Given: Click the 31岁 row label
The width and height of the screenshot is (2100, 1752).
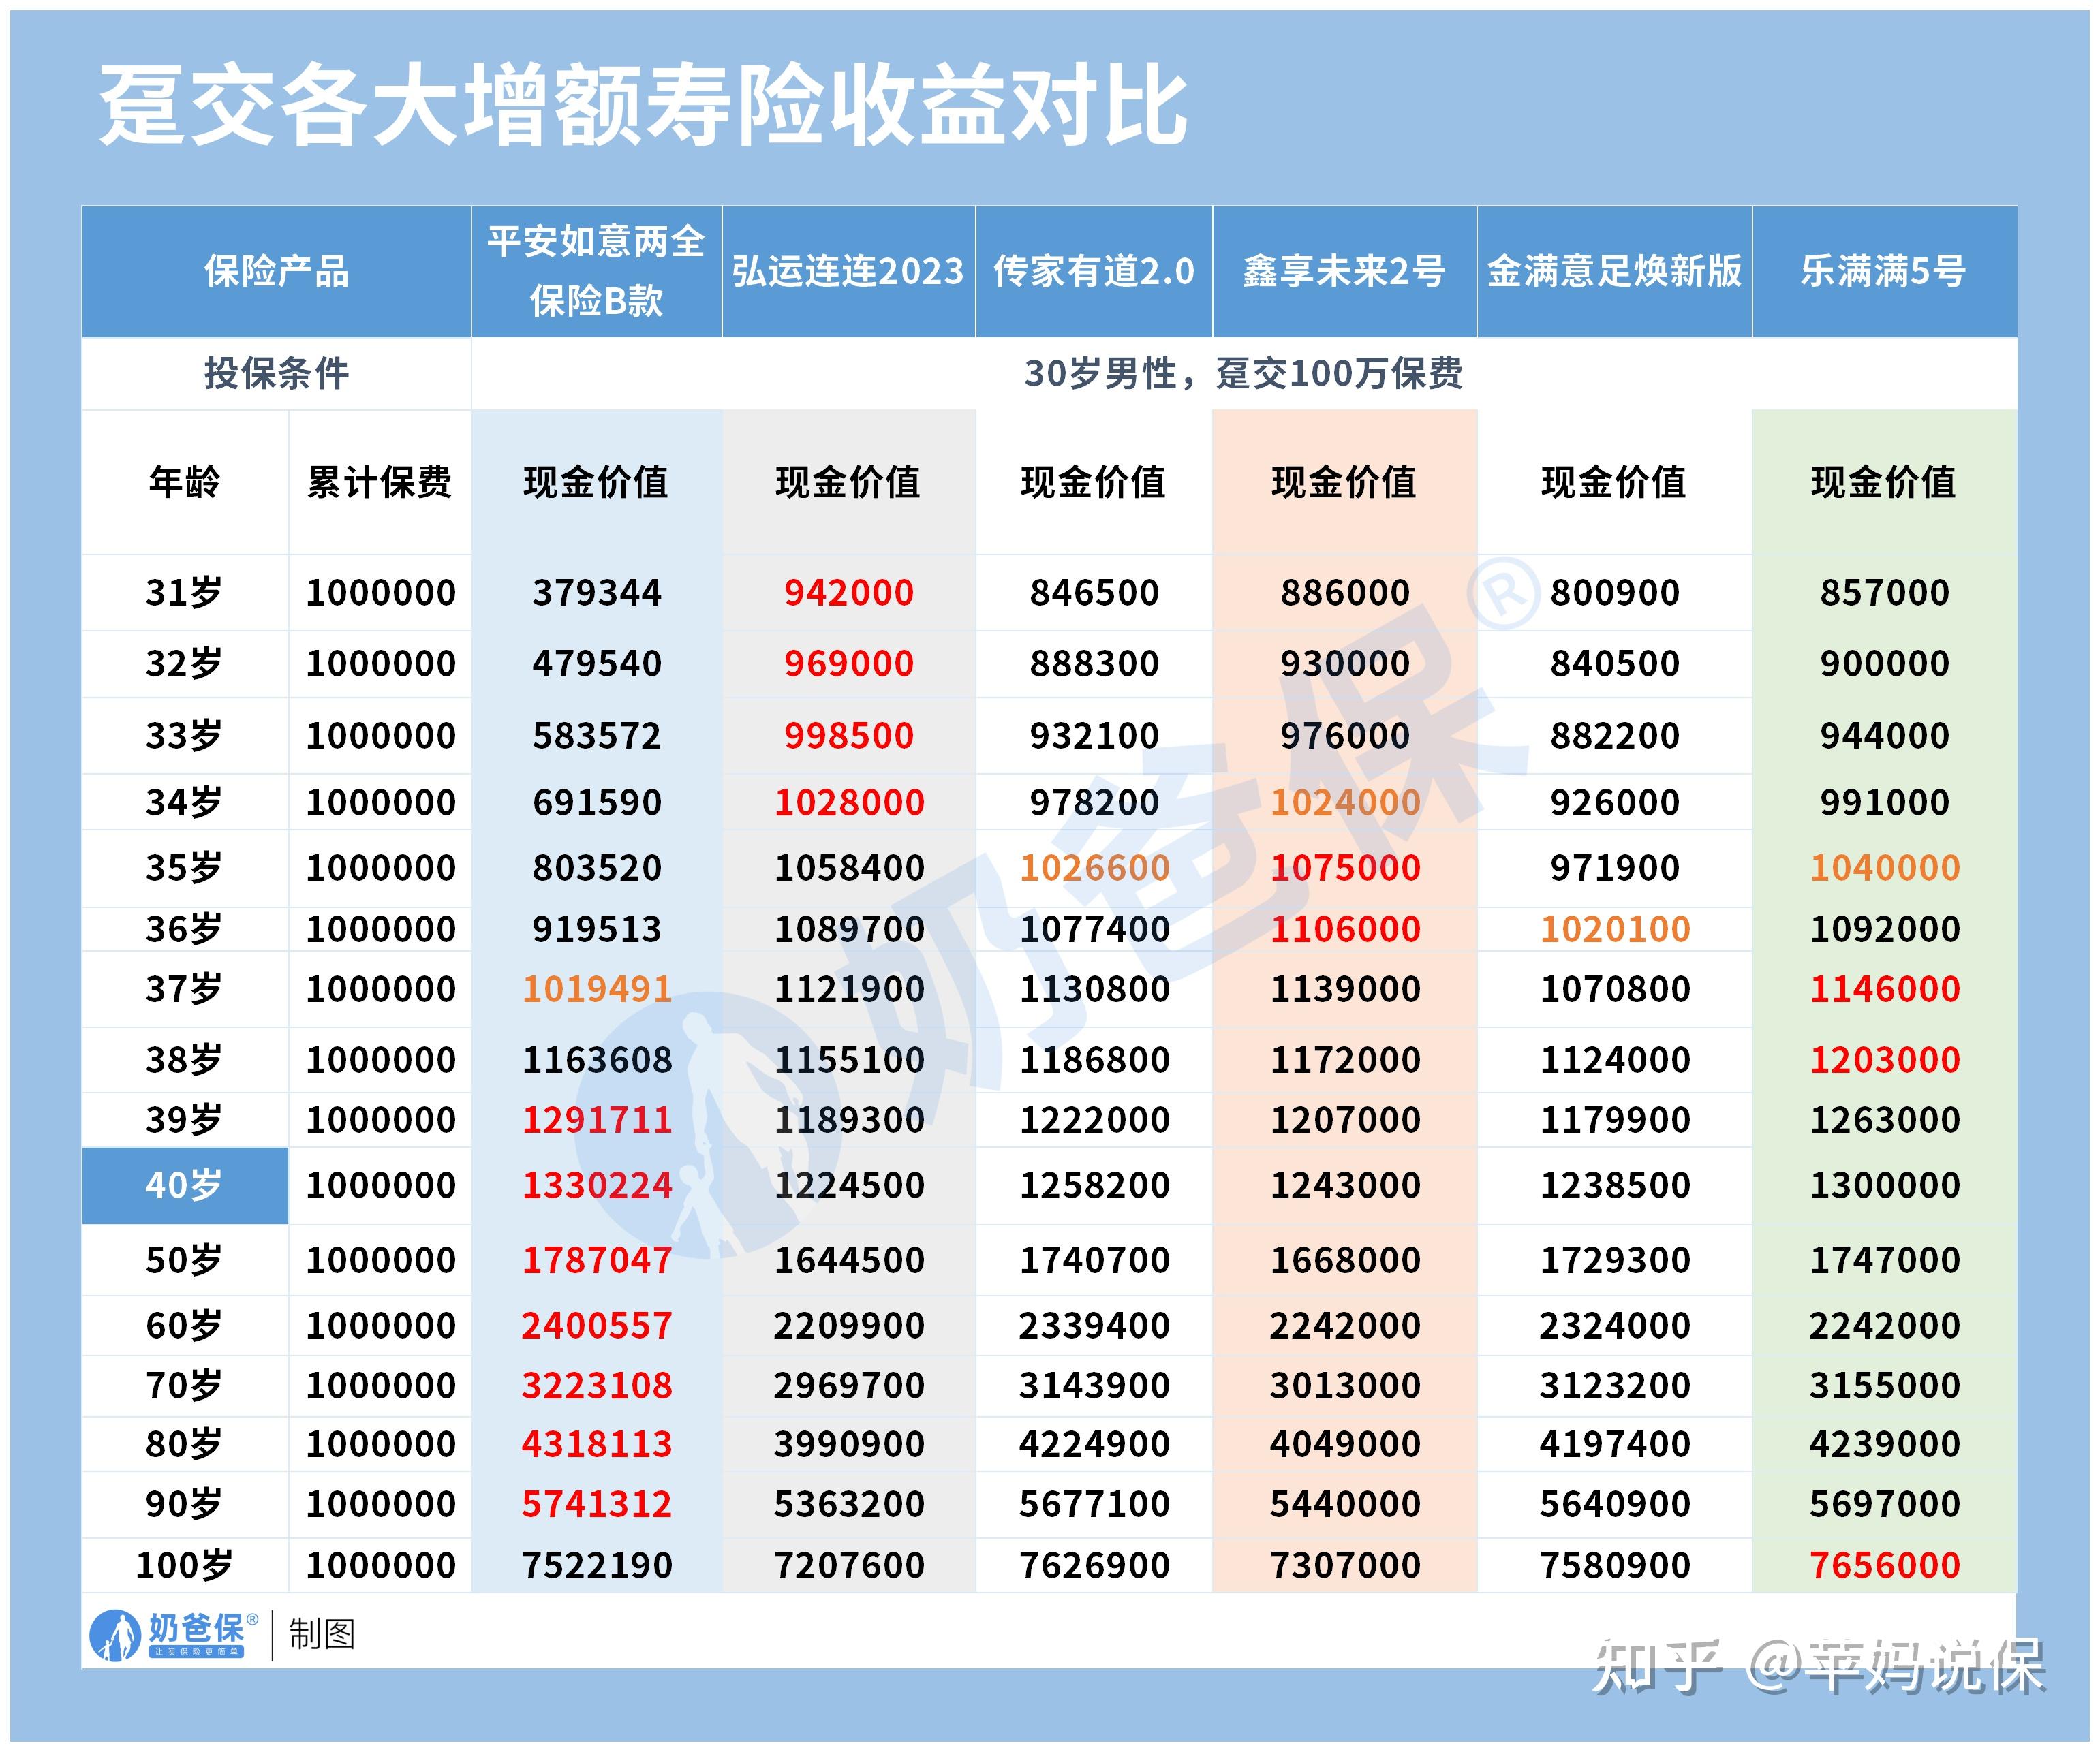Looking at the screenshot, I should pyautogui.click(x=185, y=593).
